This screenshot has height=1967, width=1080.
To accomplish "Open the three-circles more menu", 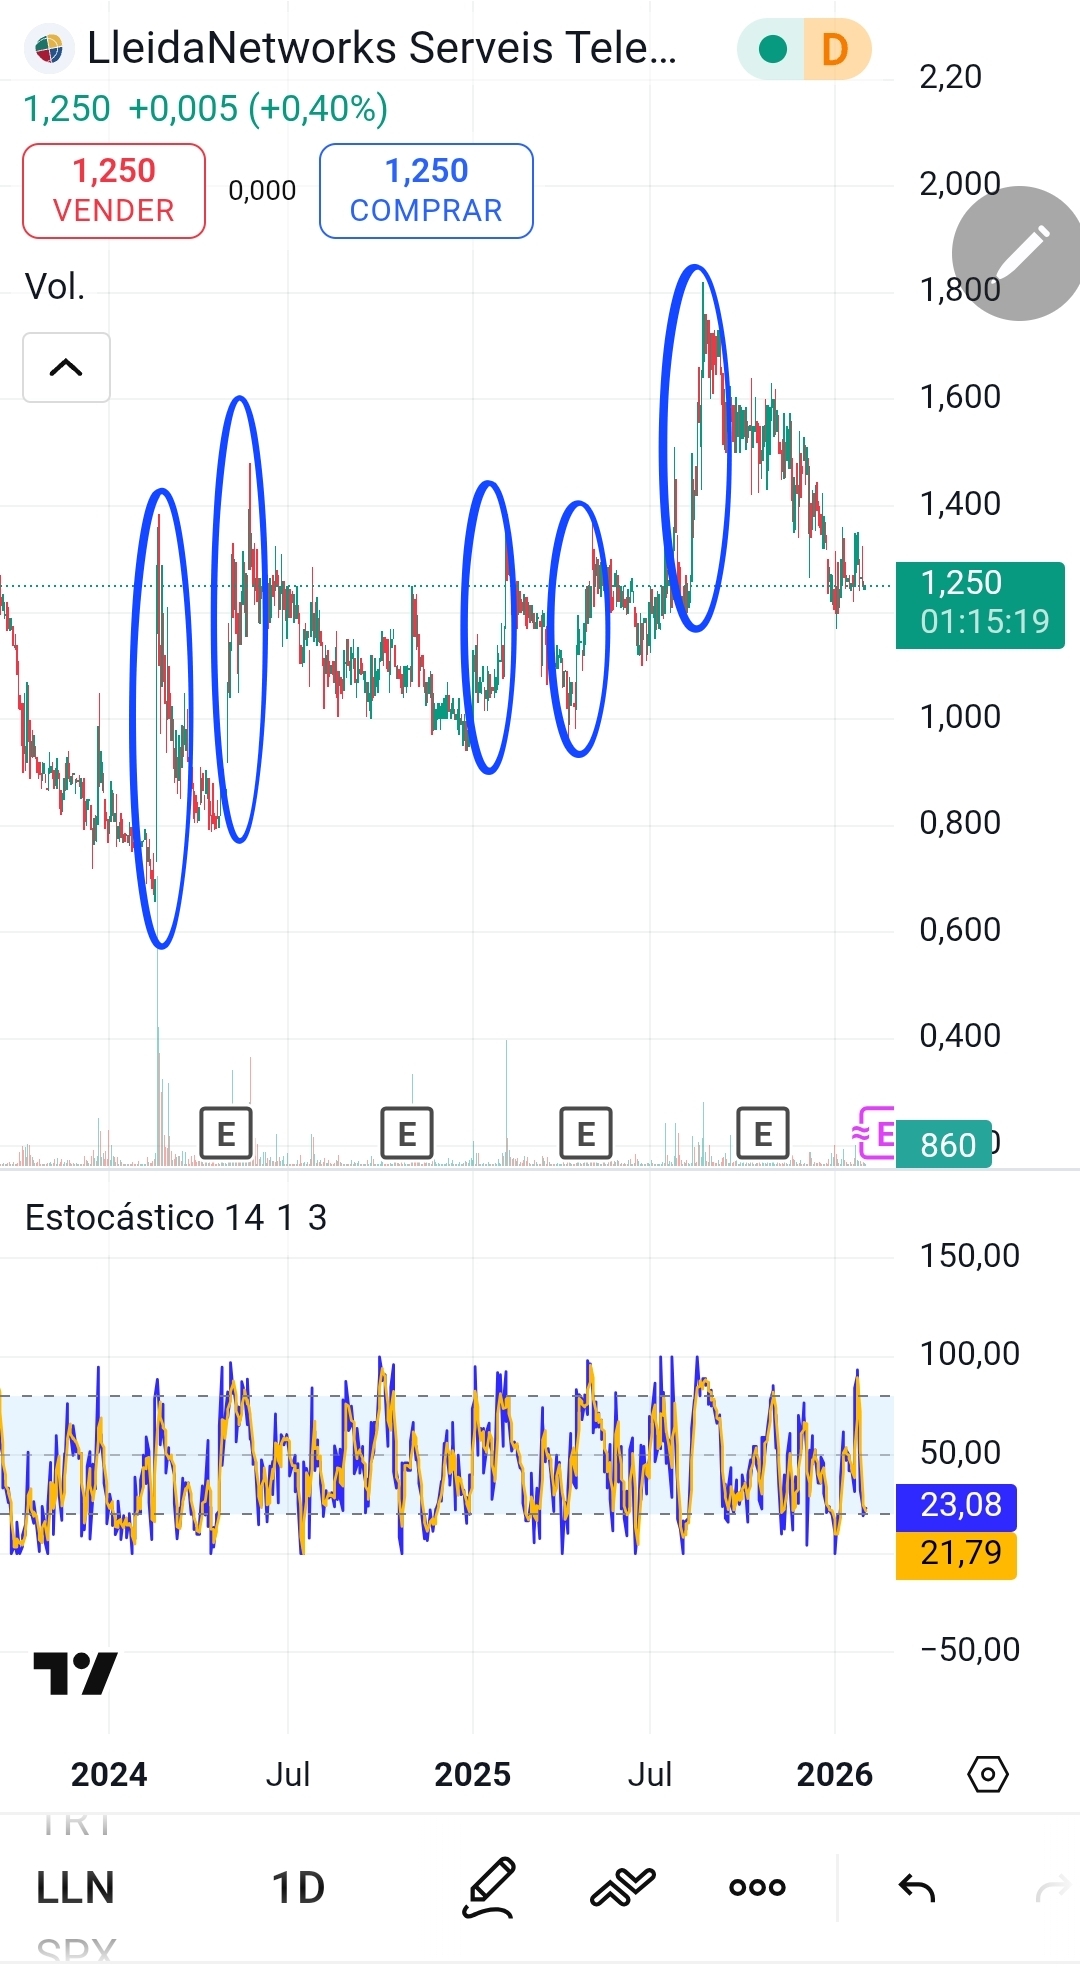I will [757, 1888].
